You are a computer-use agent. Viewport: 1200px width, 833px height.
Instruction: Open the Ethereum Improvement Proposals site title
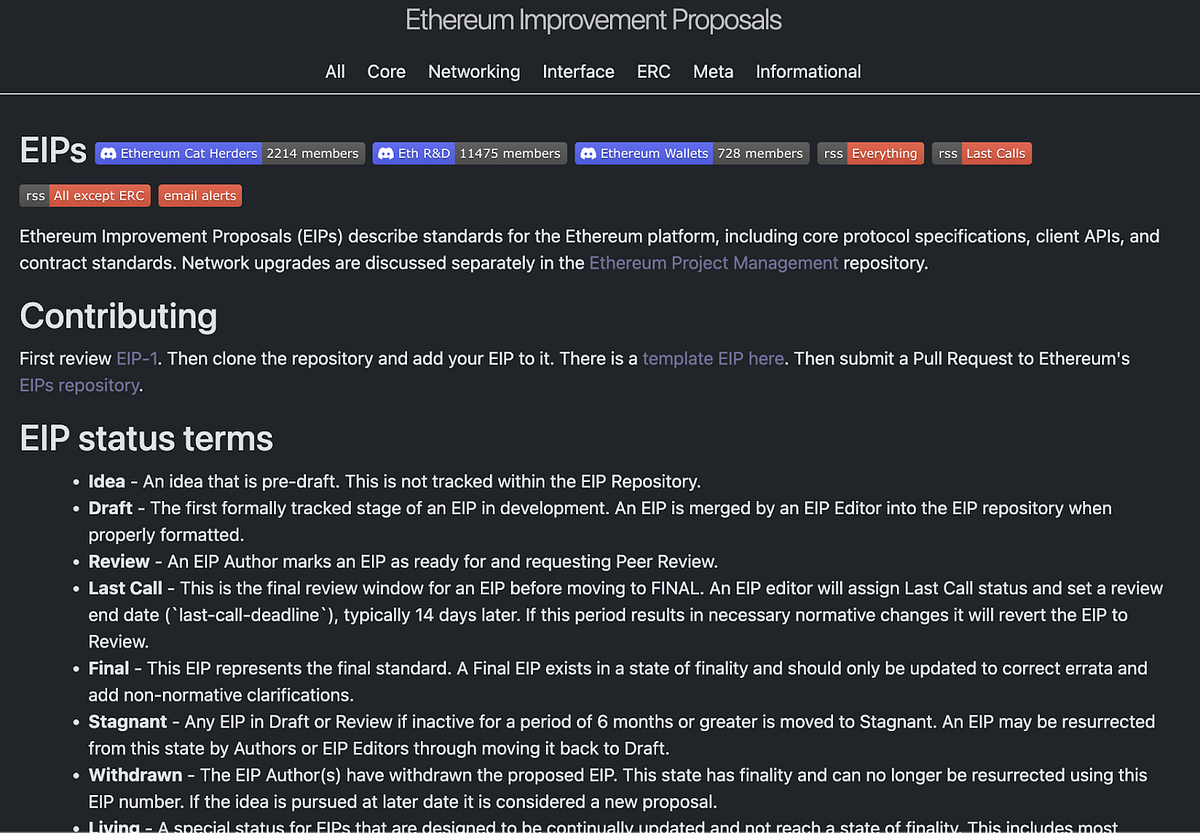[x=593, y=20]
